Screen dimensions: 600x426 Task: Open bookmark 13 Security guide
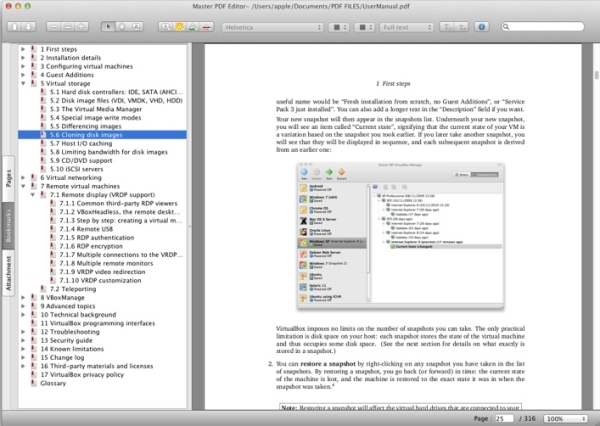tap(67, 340)
